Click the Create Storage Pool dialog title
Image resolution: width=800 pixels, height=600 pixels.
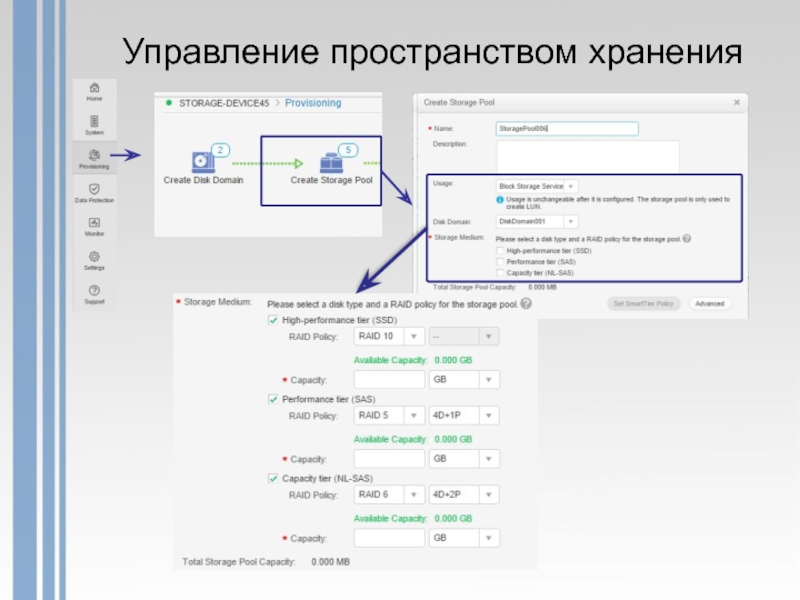(459, 103)
